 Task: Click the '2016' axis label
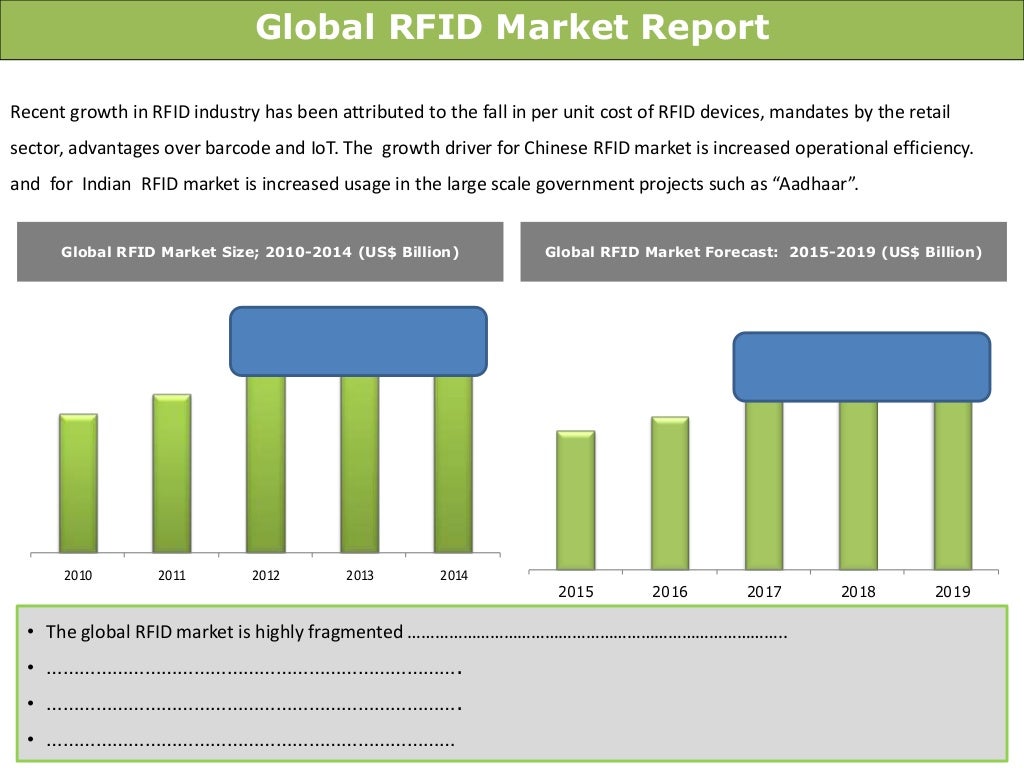pyautogui.click(x=670, y=592)
